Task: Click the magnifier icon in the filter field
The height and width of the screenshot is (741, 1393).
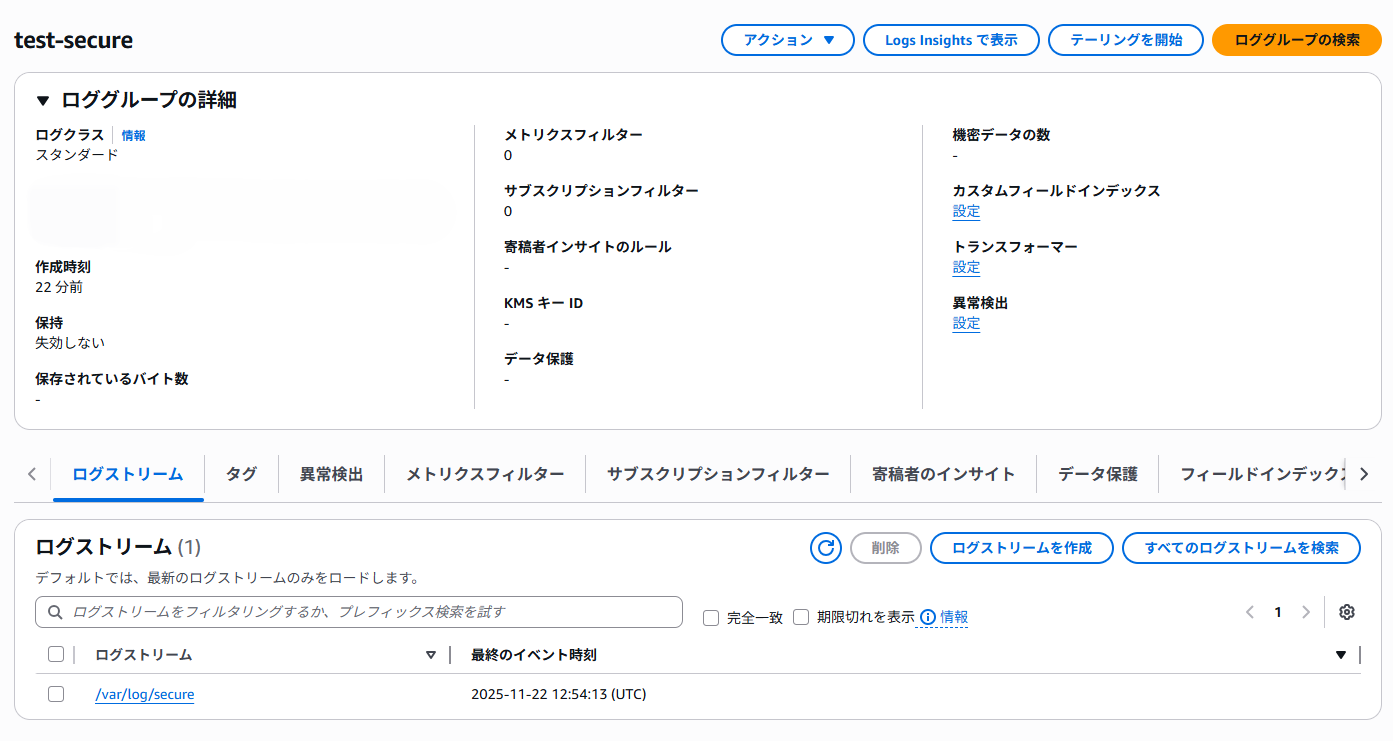Action: (55, 611)
